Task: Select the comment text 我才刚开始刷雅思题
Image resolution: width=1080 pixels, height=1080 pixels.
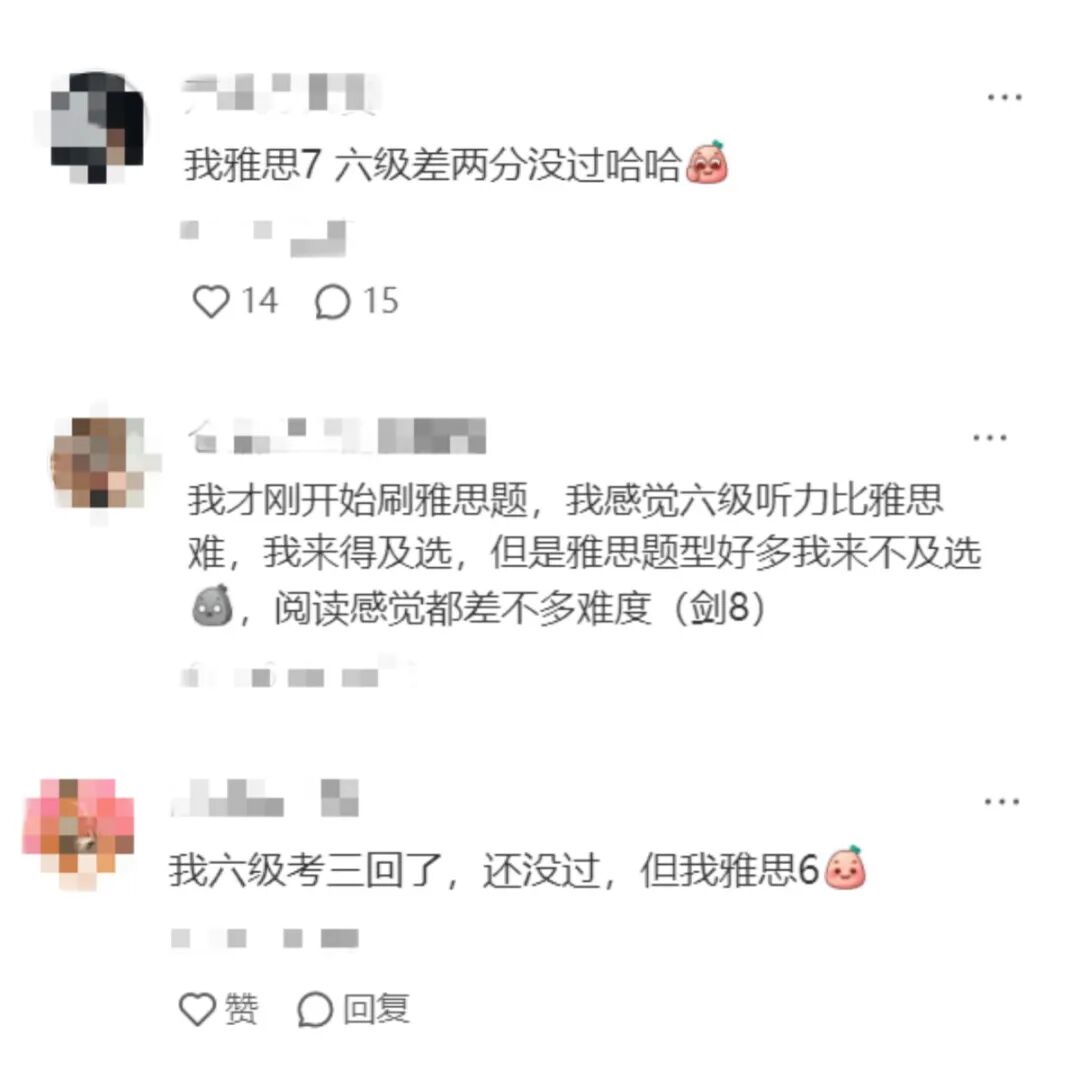Action: coord(358,499)
